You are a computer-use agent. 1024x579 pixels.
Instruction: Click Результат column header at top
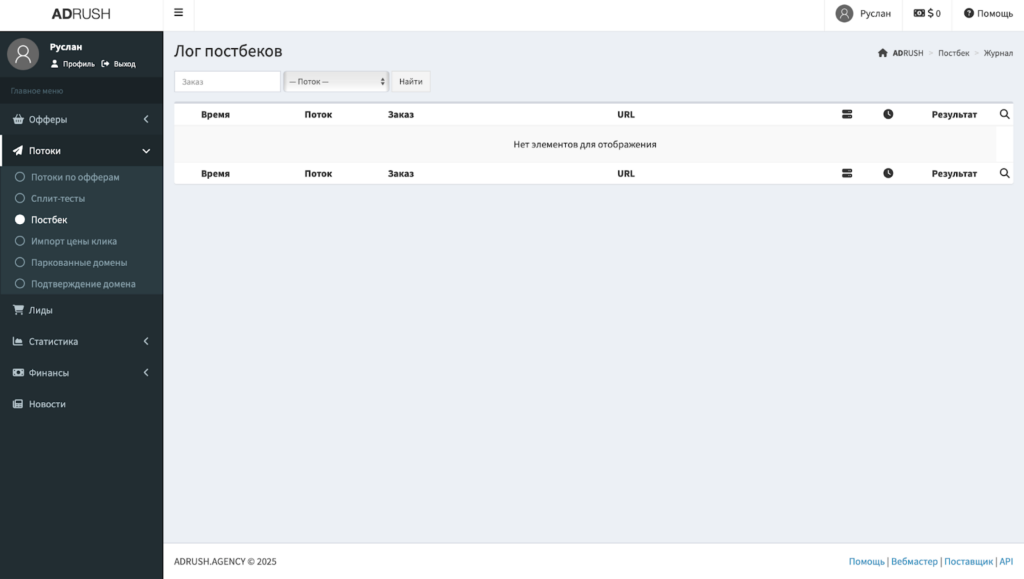[x=954, y=114]
